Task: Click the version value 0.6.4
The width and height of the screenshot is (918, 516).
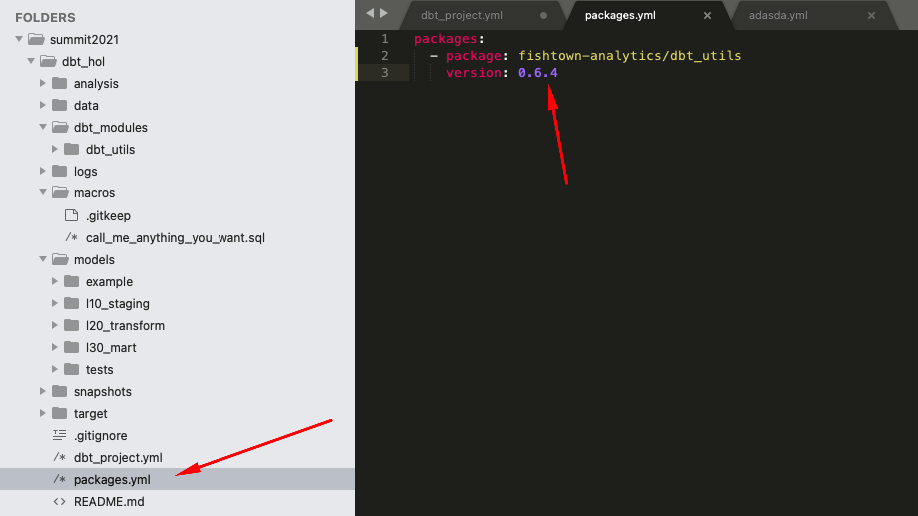Action: pos(537,73)
